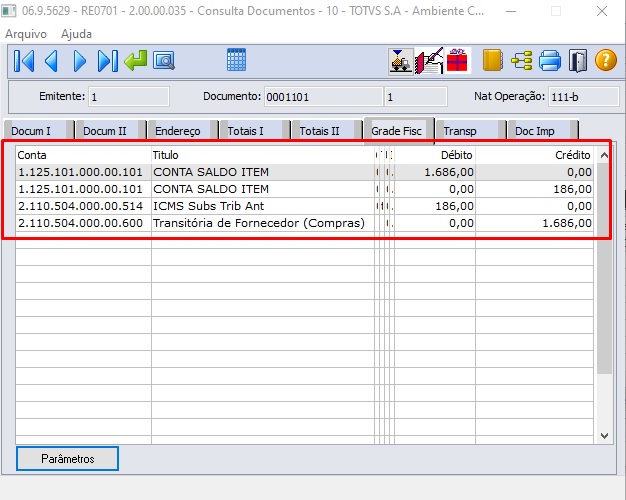
Task: Switch to the Totais II tab
Action: pos(325,131)
